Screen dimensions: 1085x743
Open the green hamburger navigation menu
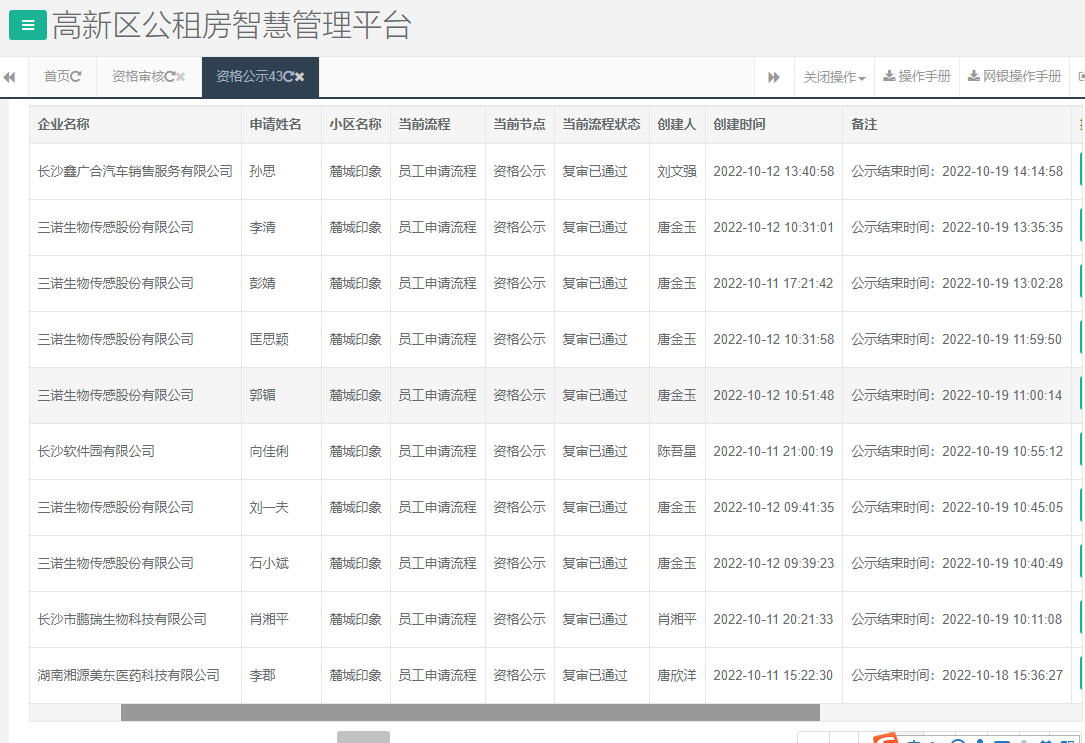(27, 25)
